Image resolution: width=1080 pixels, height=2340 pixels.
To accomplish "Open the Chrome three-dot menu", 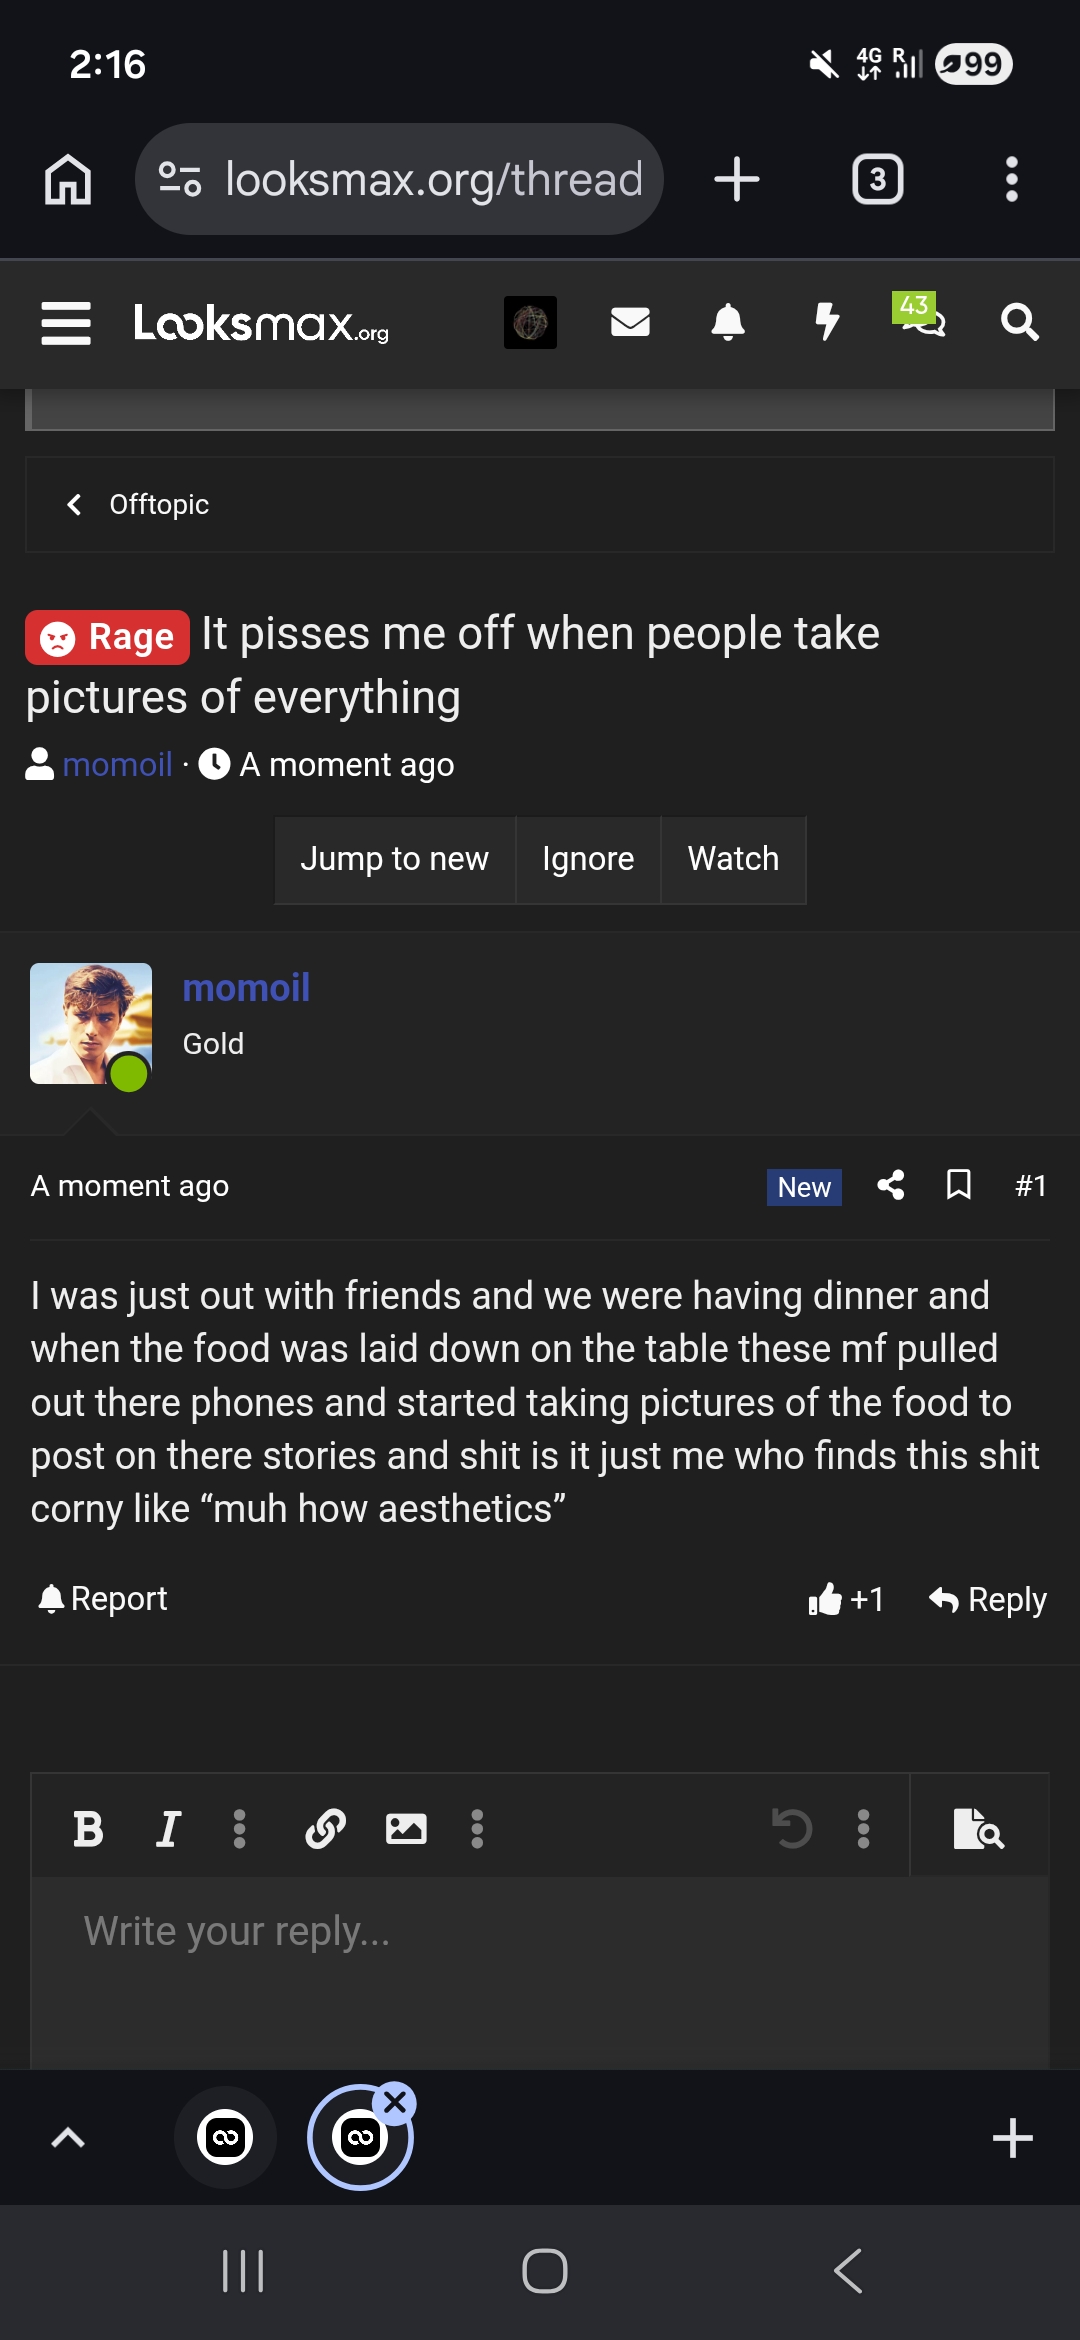I will (1011, 178).
